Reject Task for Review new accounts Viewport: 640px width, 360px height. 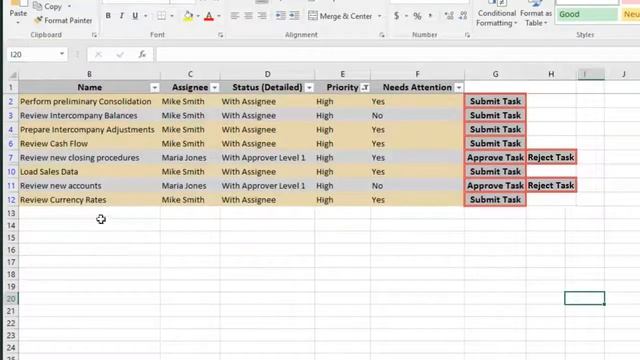551,186
